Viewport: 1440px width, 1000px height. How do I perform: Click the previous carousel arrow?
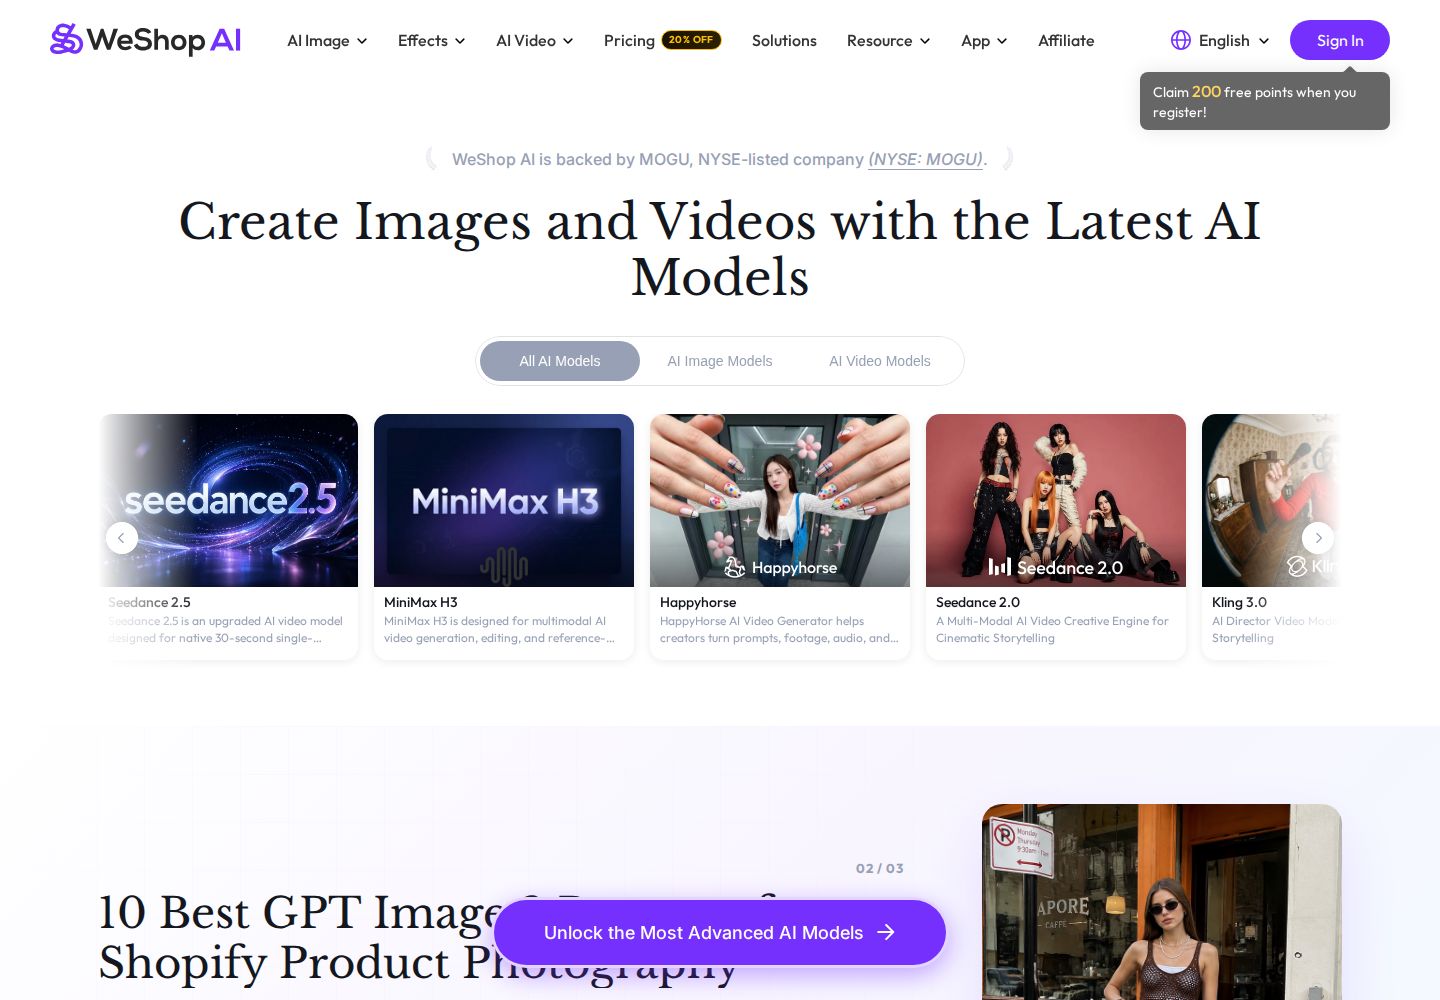coord(122,538)
